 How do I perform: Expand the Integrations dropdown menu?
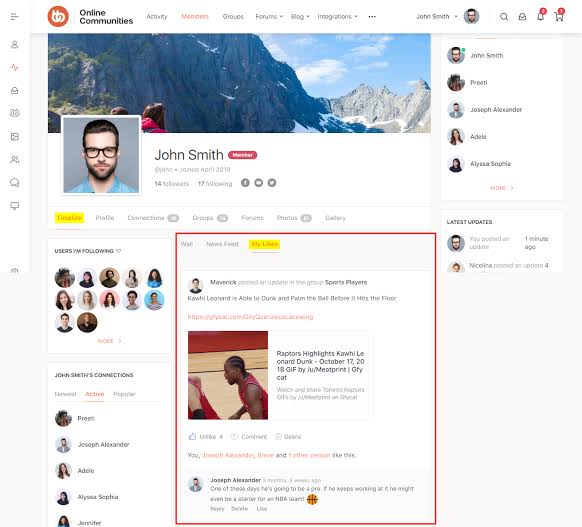[337, 17]
